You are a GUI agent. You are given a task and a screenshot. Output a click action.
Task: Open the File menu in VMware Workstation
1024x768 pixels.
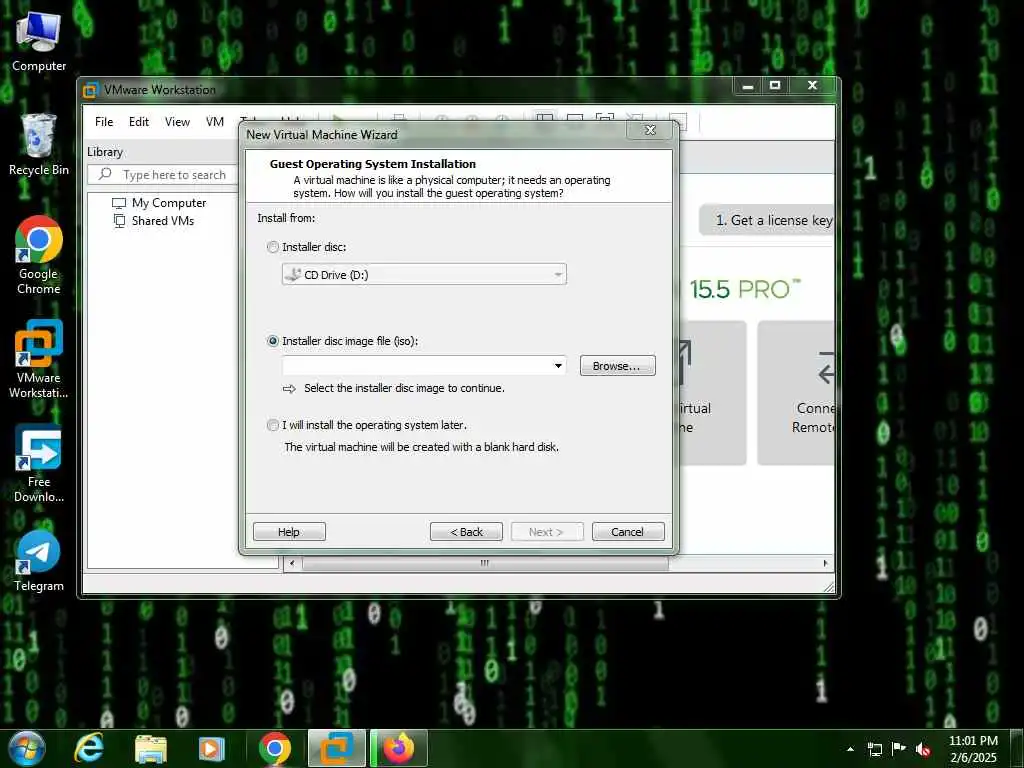coord(104,121)
